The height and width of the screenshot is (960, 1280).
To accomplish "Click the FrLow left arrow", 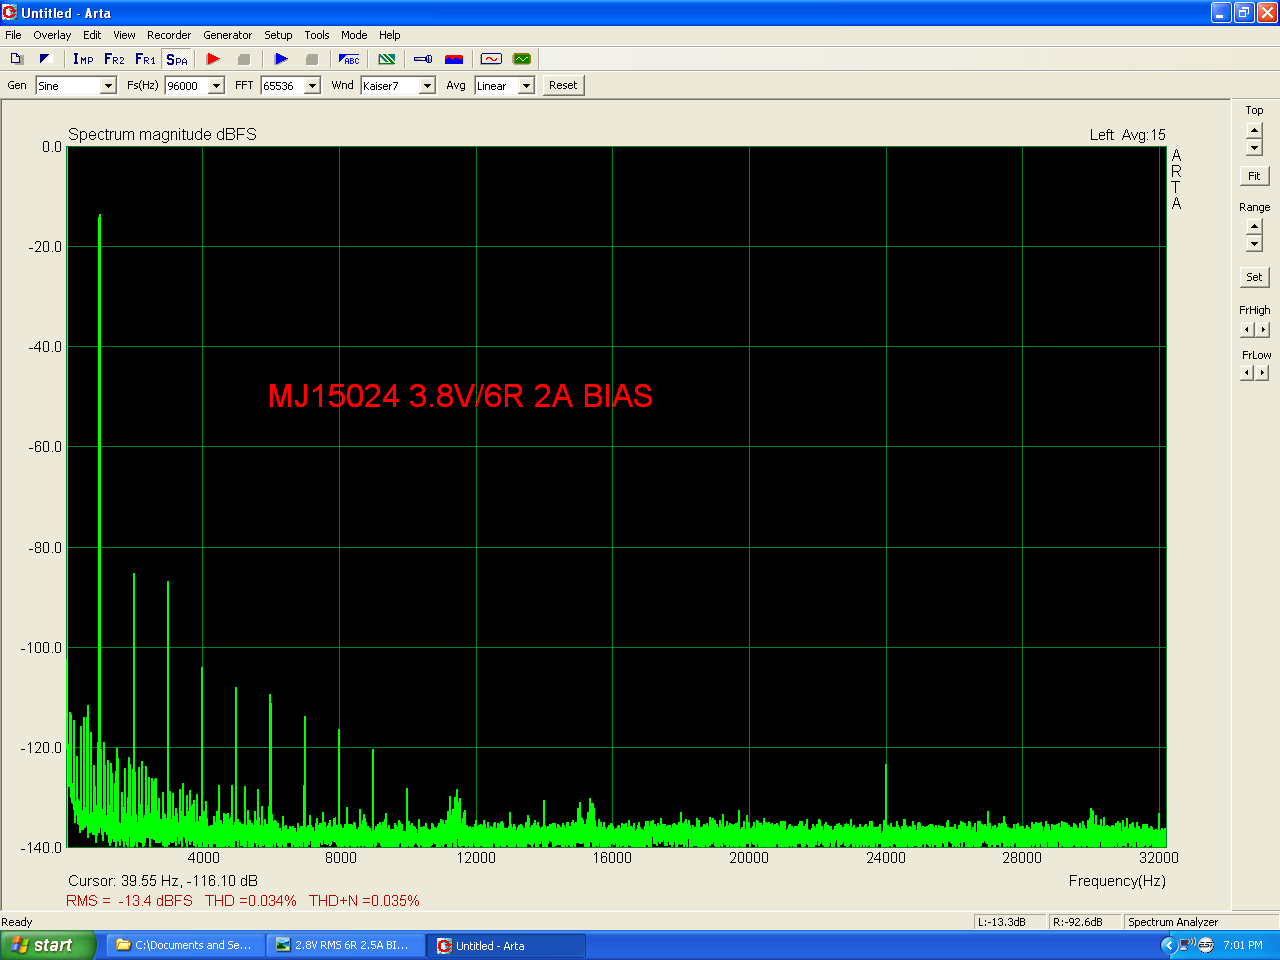I will click(1247, 373).
